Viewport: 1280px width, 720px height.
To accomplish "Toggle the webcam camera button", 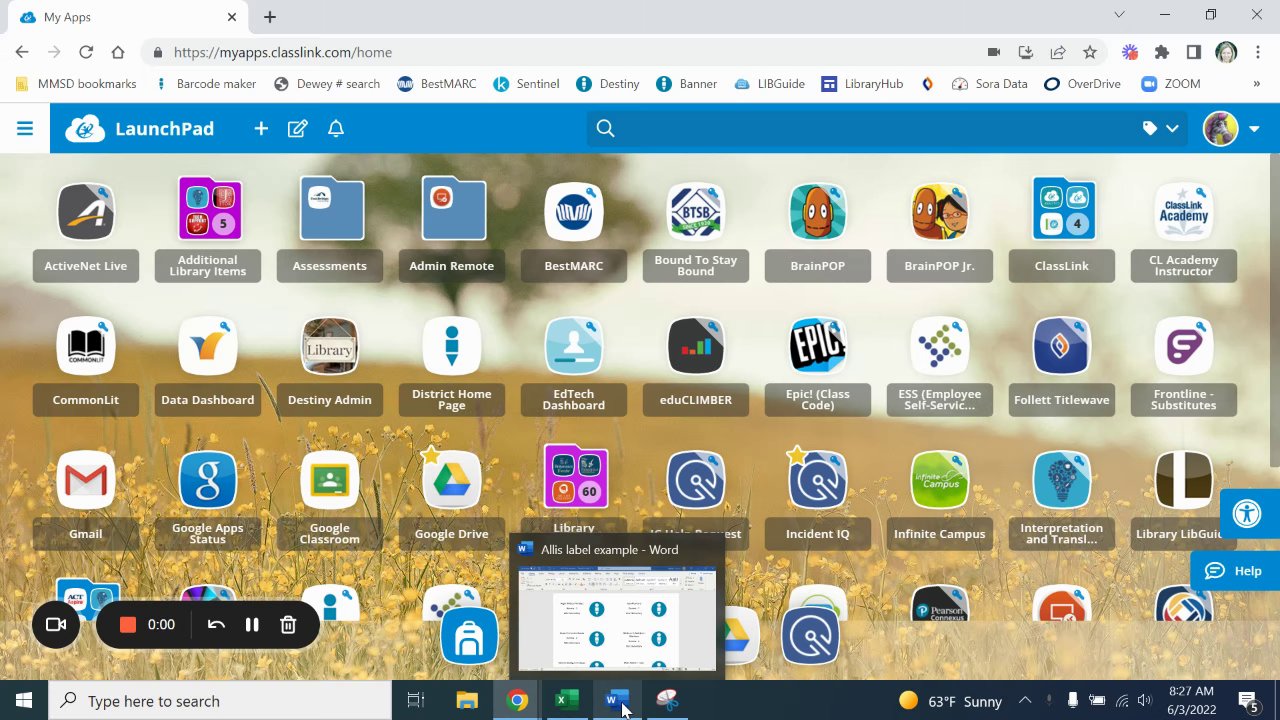I will 56,624.
